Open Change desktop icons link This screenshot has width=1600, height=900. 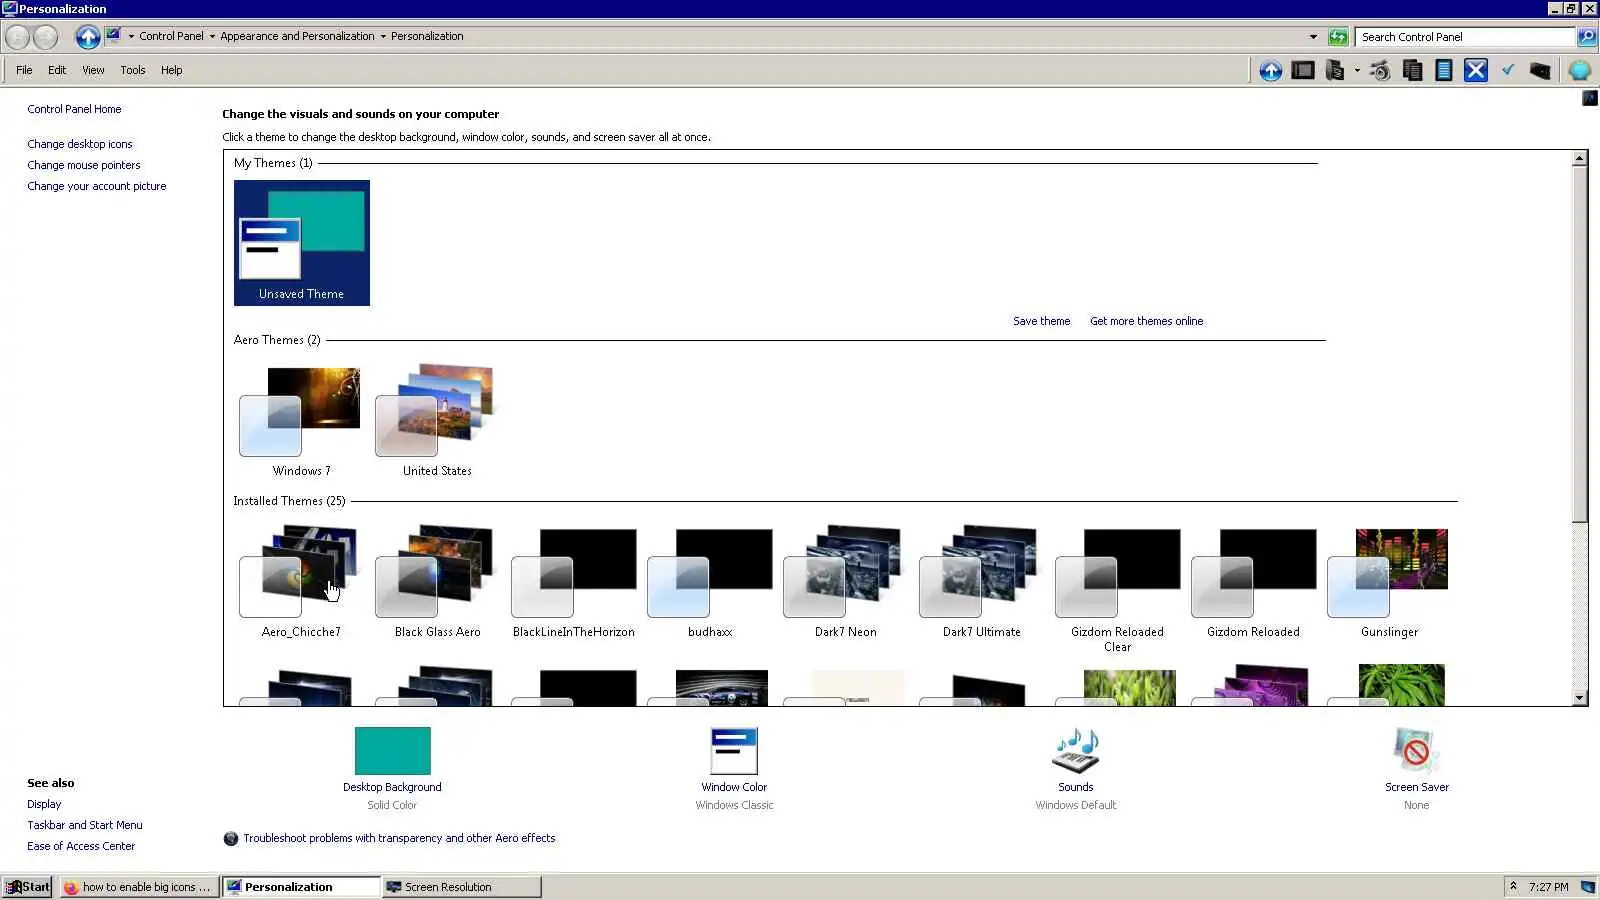[80, 144]
